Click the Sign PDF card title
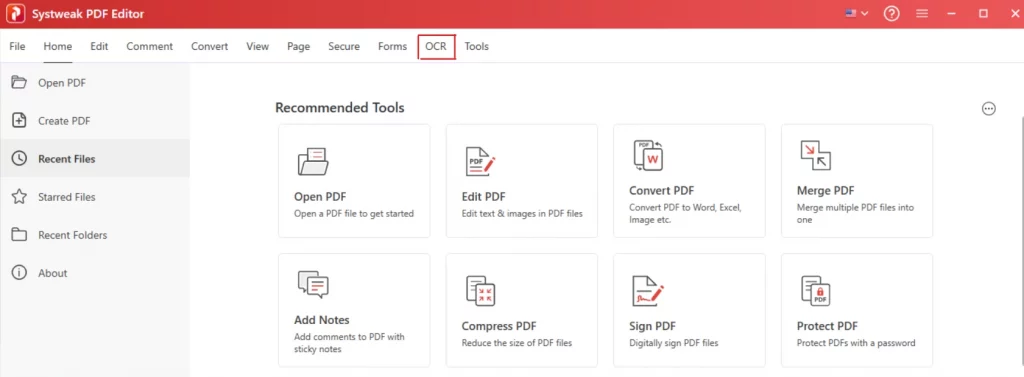The image size is (1024, 377). (x=652, y=326)
